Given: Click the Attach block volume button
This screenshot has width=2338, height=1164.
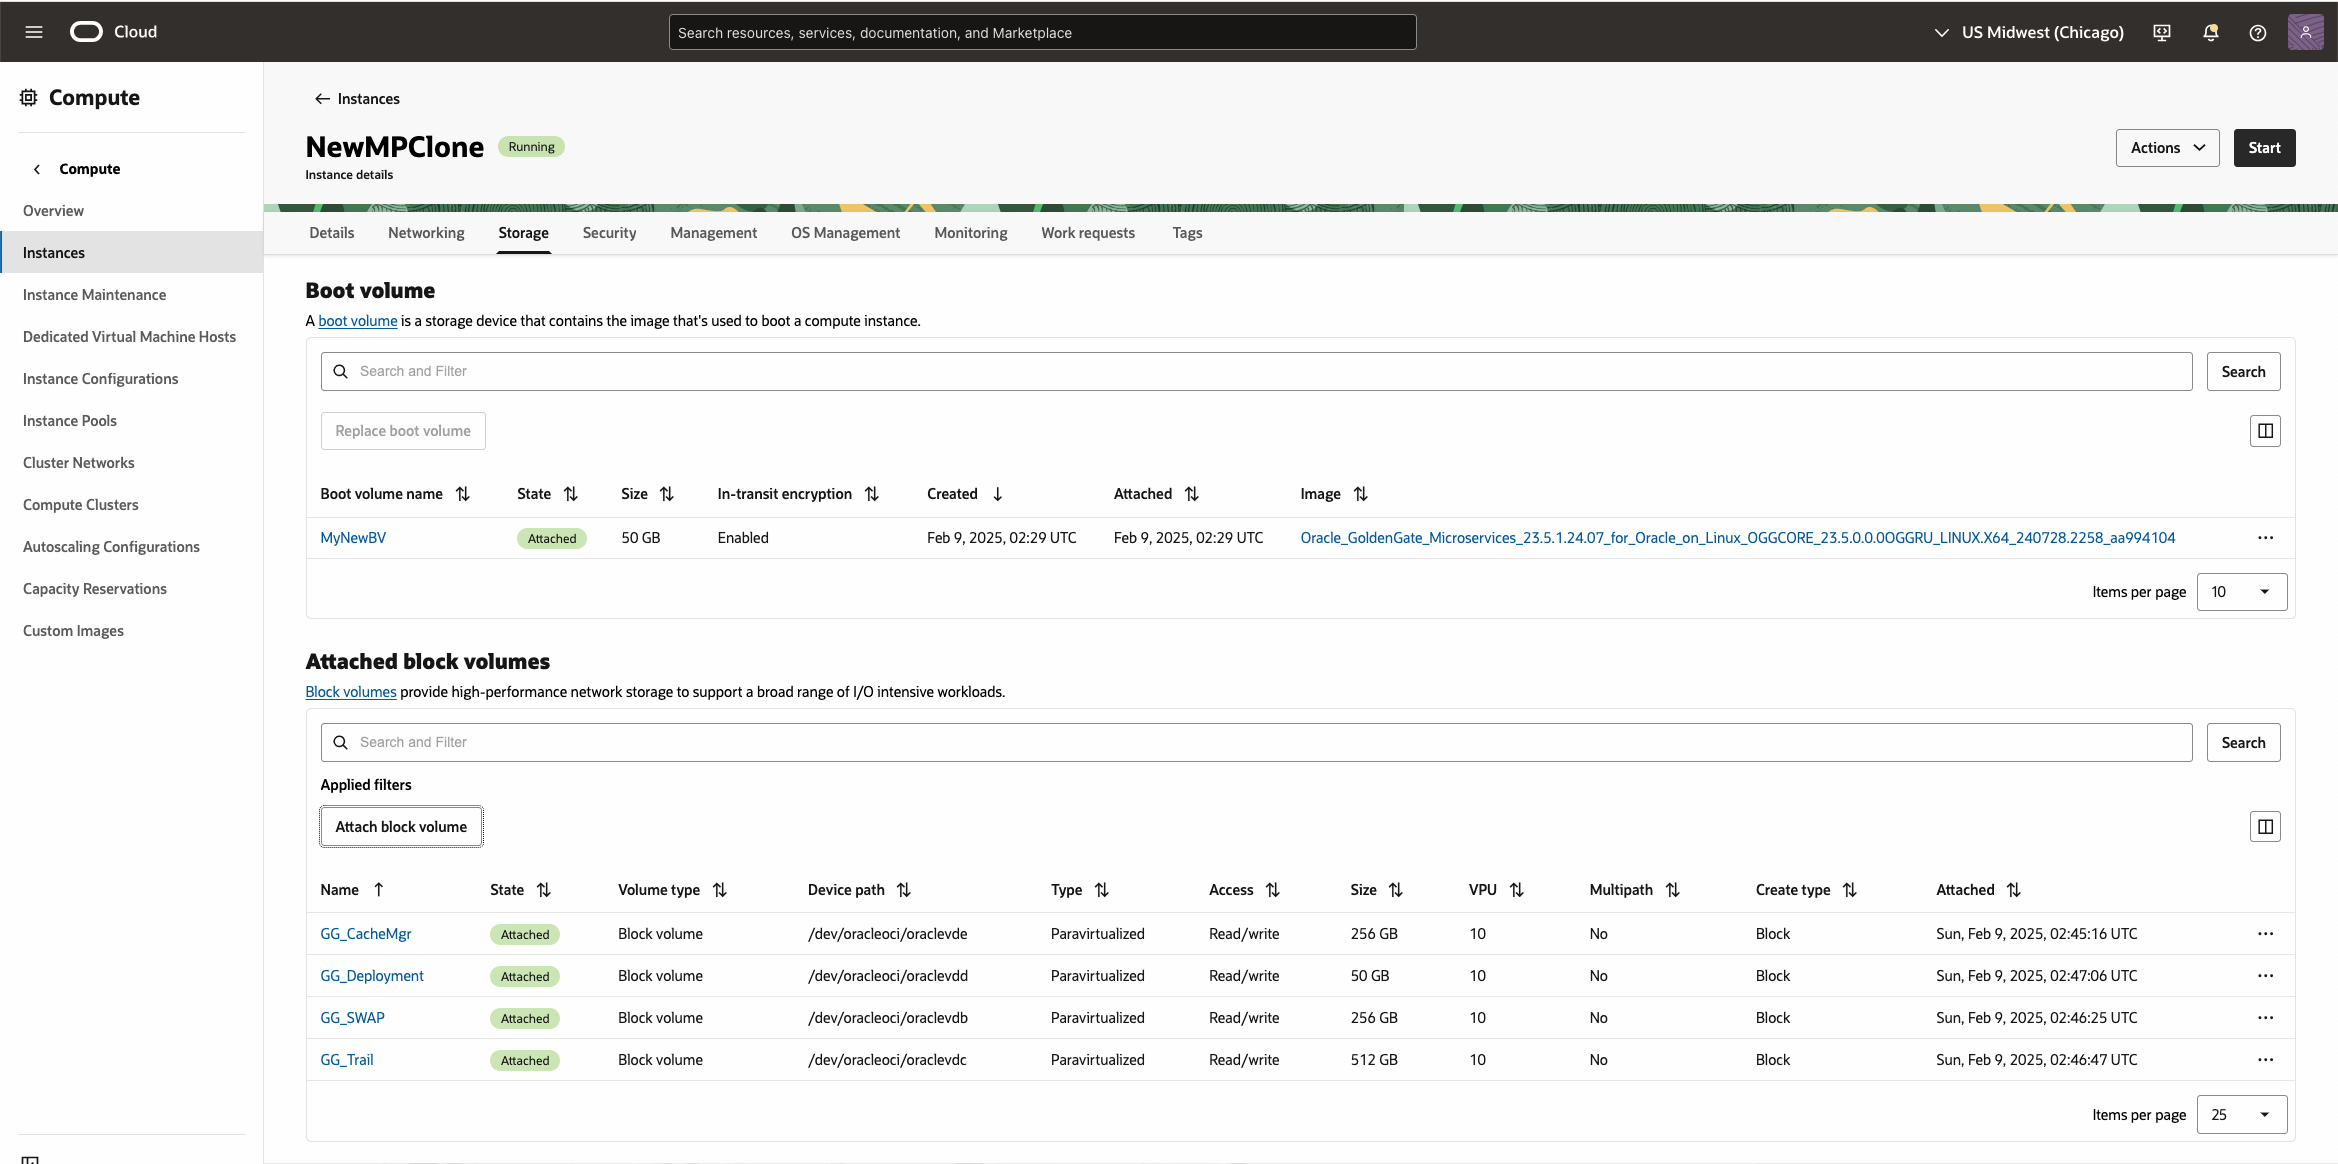Looking at the screenshot, I should click(x=401, y=827).
